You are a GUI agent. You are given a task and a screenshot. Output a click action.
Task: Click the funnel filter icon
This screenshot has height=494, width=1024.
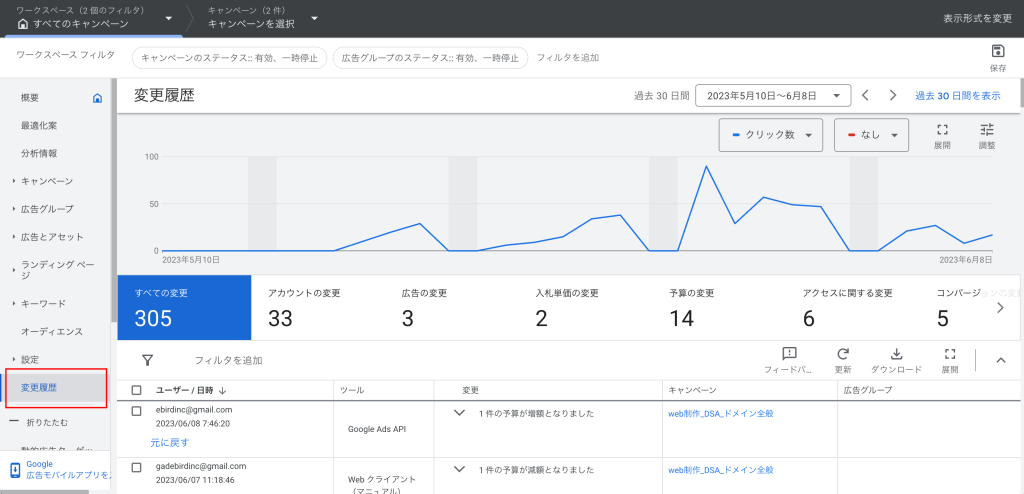coord(148,360)
